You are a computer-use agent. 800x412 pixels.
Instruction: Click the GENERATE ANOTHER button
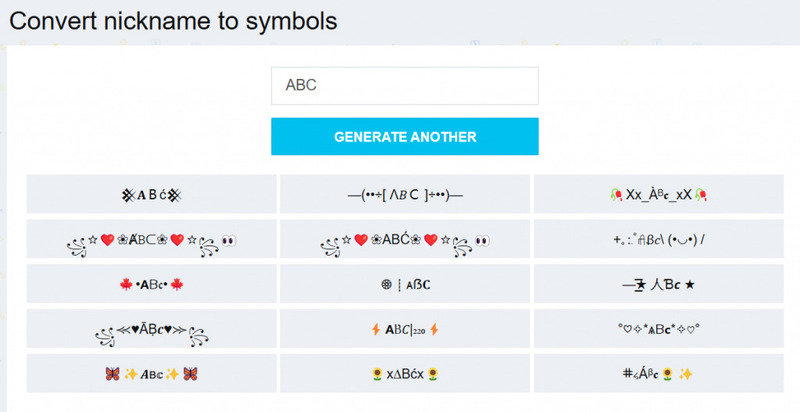pos(405,137)
